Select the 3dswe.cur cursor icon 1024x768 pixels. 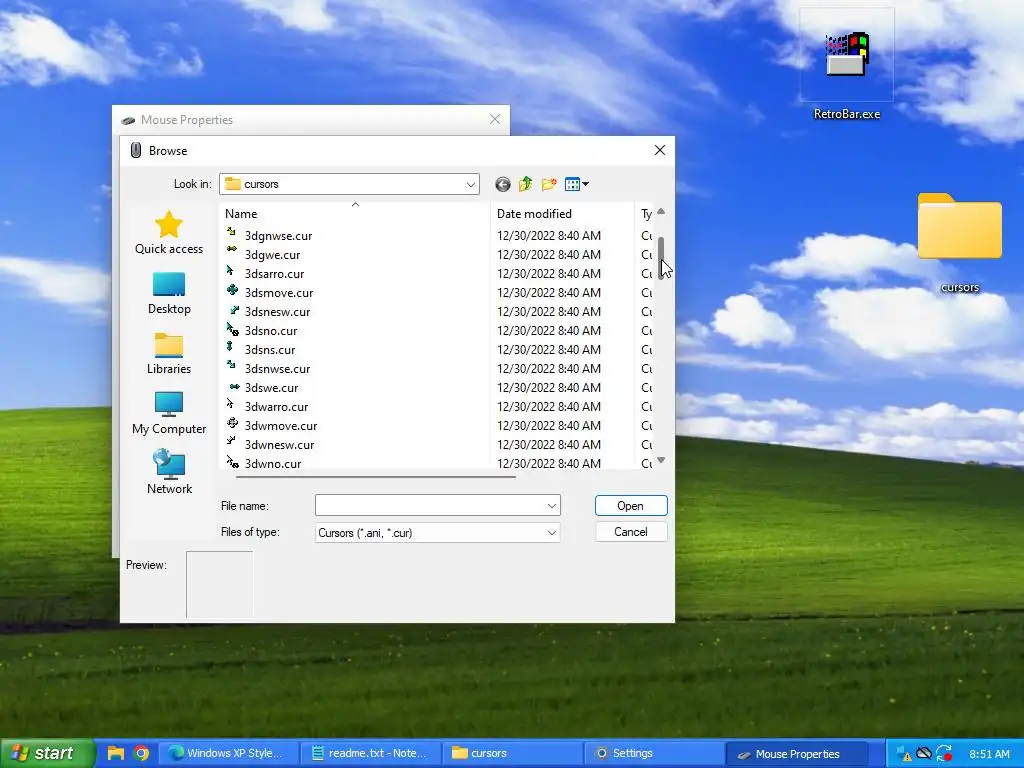[x=234, y=386]
